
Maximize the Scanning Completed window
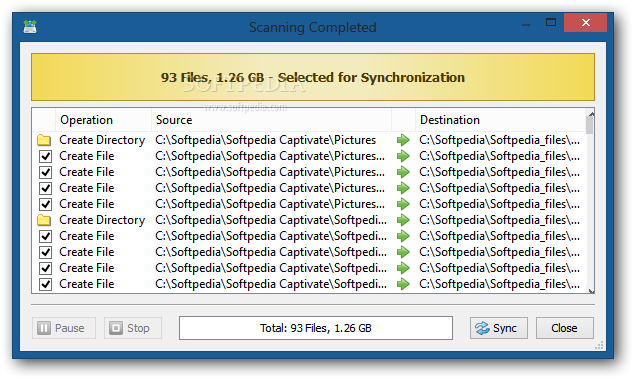pos(551,23)
